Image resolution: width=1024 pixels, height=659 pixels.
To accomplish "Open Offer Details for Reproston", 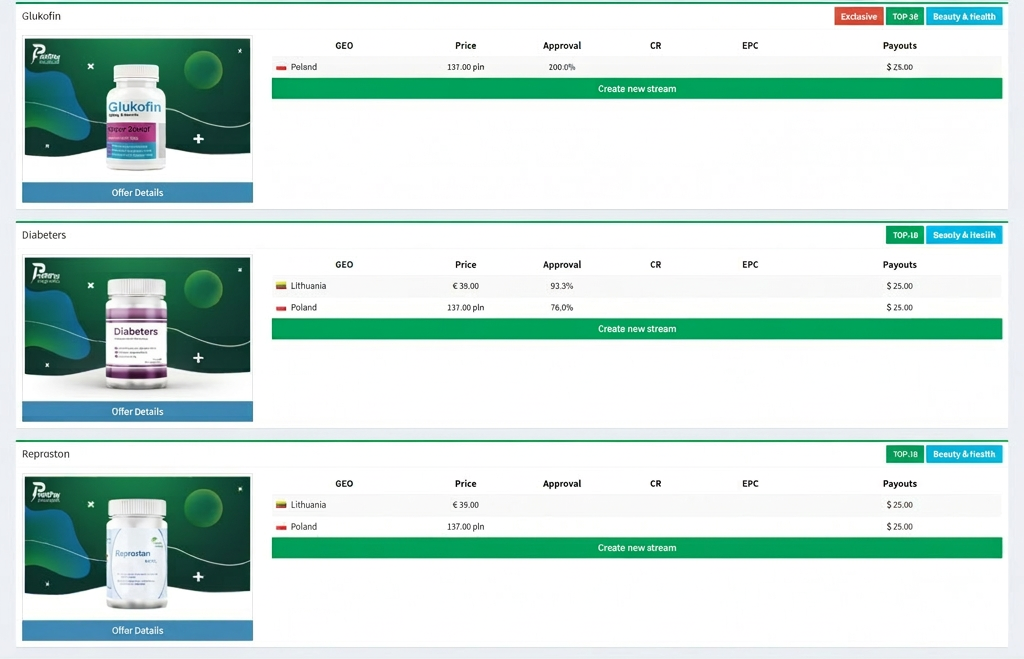I will [137, 630].
